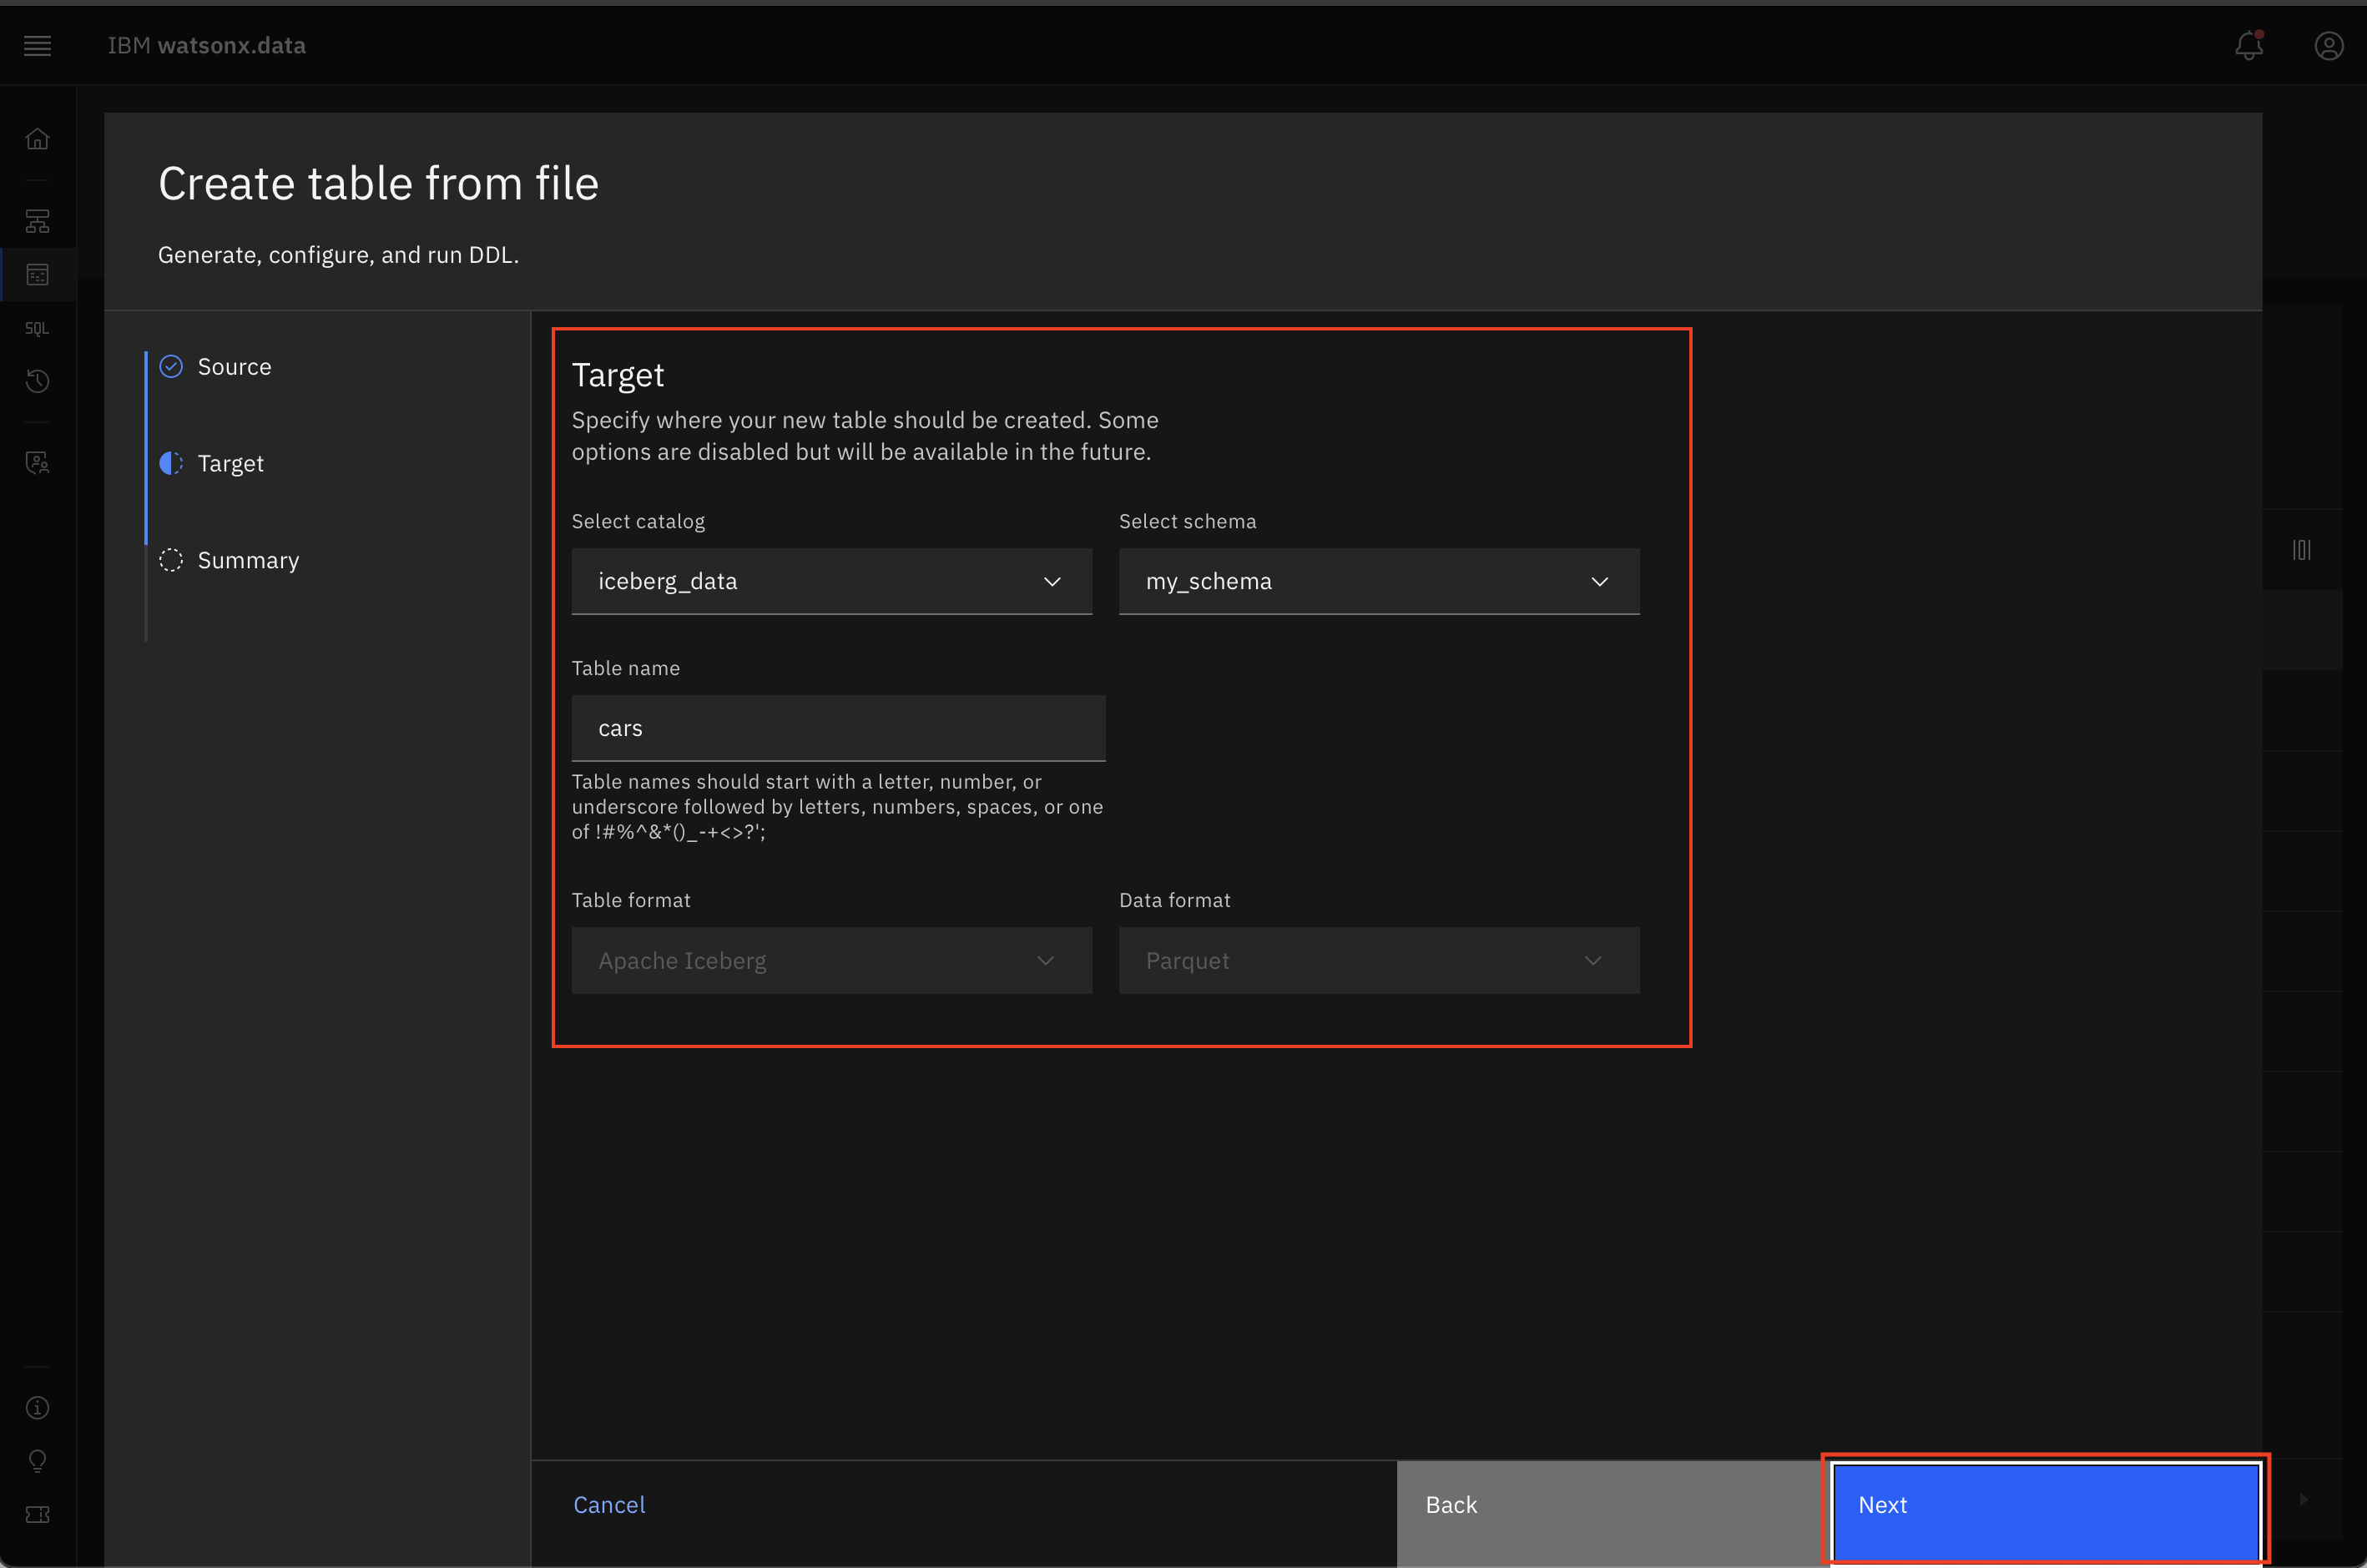Open the hamburger navigation menu
Image resolution: width=2367 pixels, height=1568 pixels.
tap(37, 46)
